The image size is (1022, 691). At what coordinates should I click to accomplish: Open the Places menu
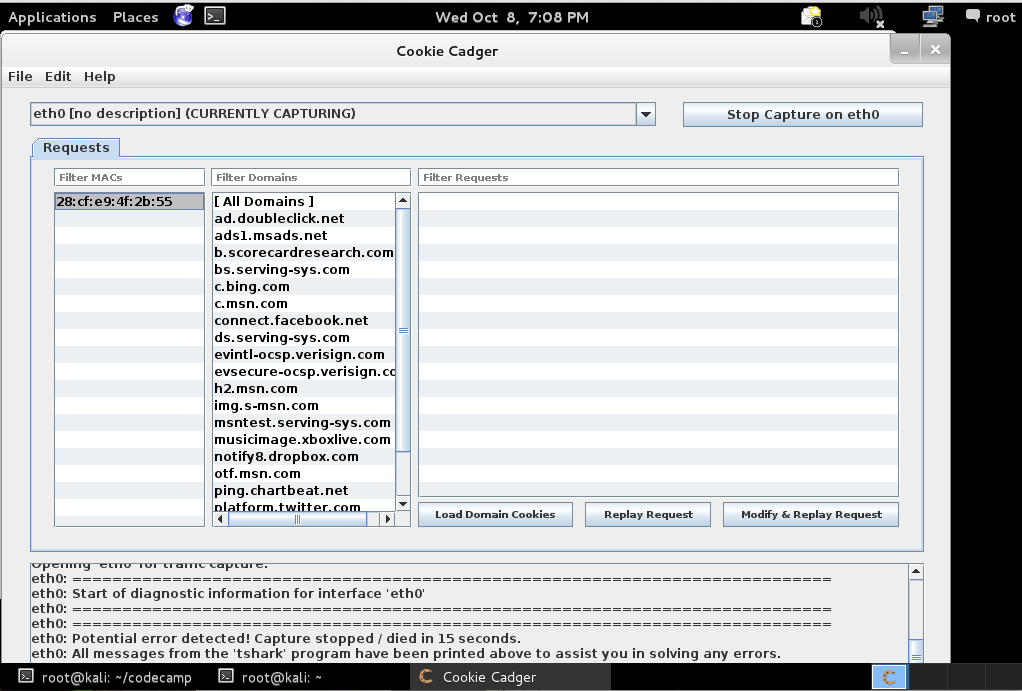click(136, 17)
